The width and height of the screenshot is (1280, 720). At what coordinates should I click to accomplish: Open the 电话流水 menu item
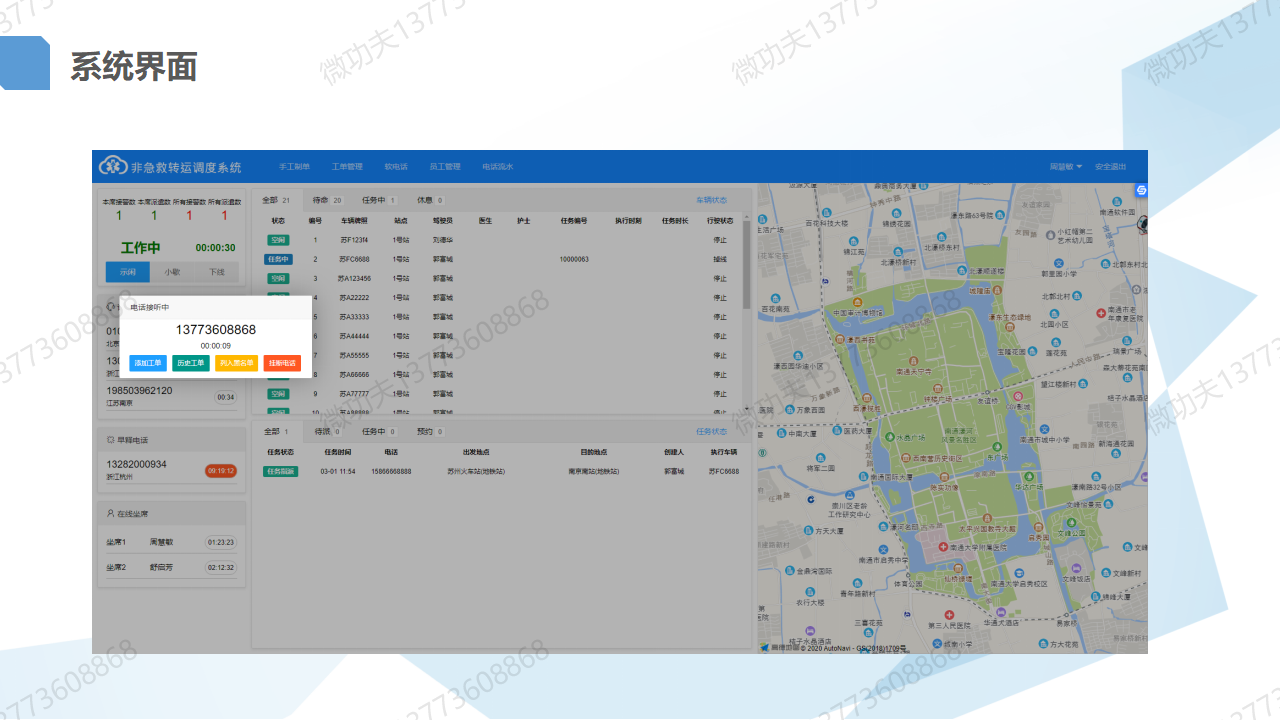coord(497,167)
